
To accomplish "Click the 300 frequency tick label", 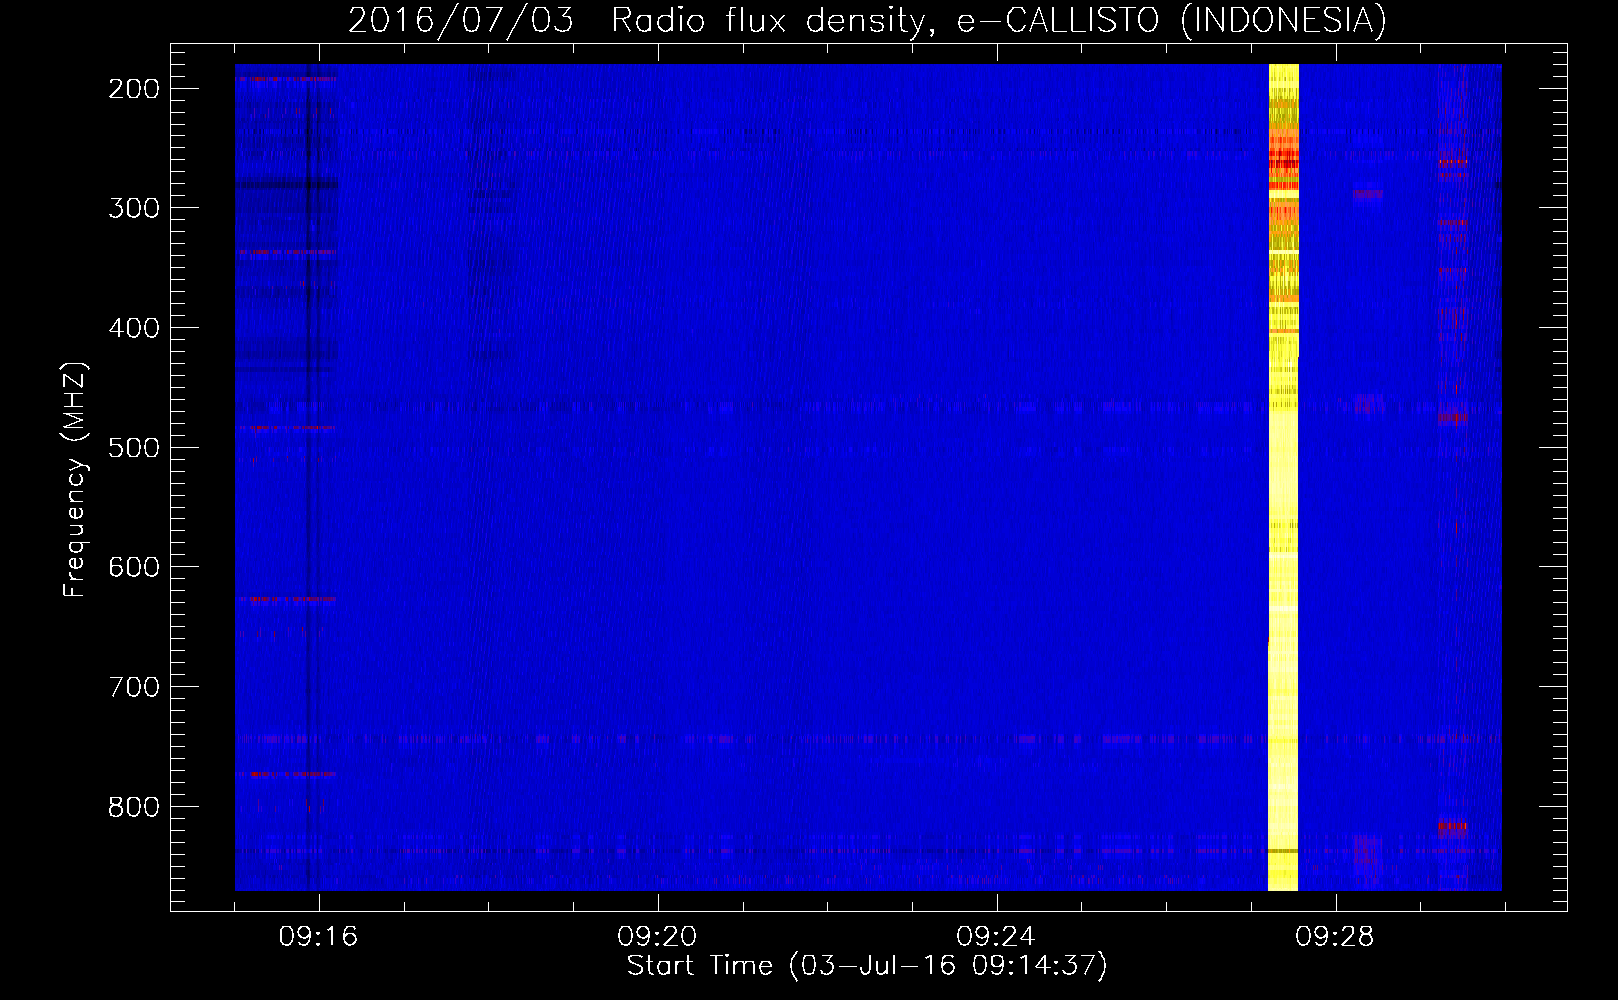I will coord(134,208).
